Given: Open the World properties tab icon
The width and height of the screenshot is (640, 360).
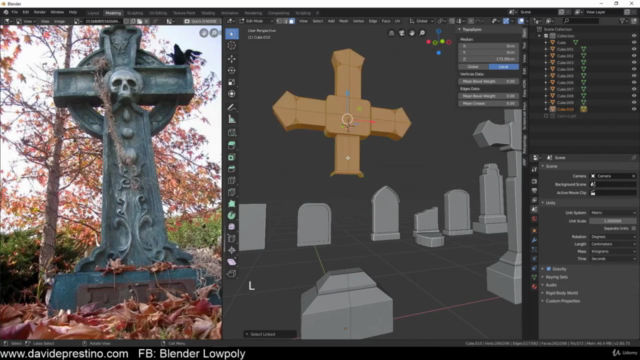Looking at the screenshot, I should click(534, 219).
